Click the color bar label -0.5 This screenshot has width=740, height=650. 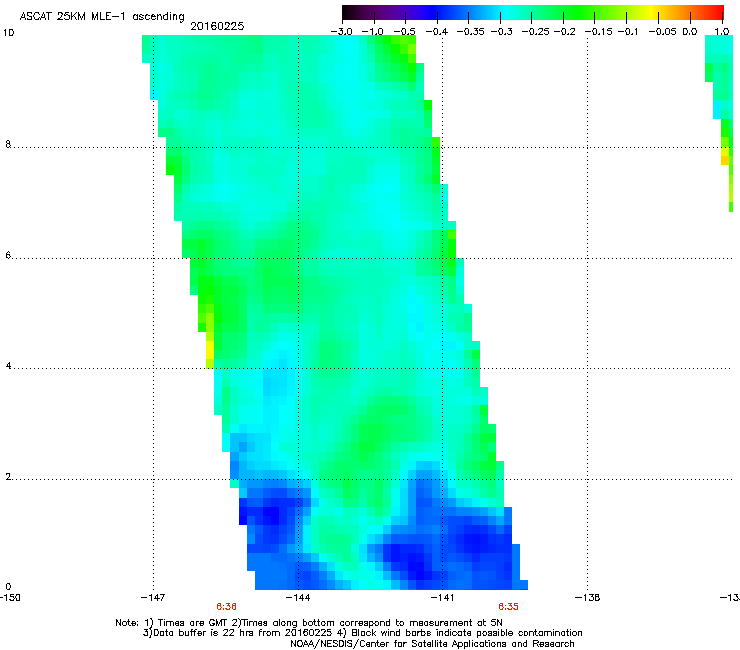pyautogui.click(x=404, y=32)
